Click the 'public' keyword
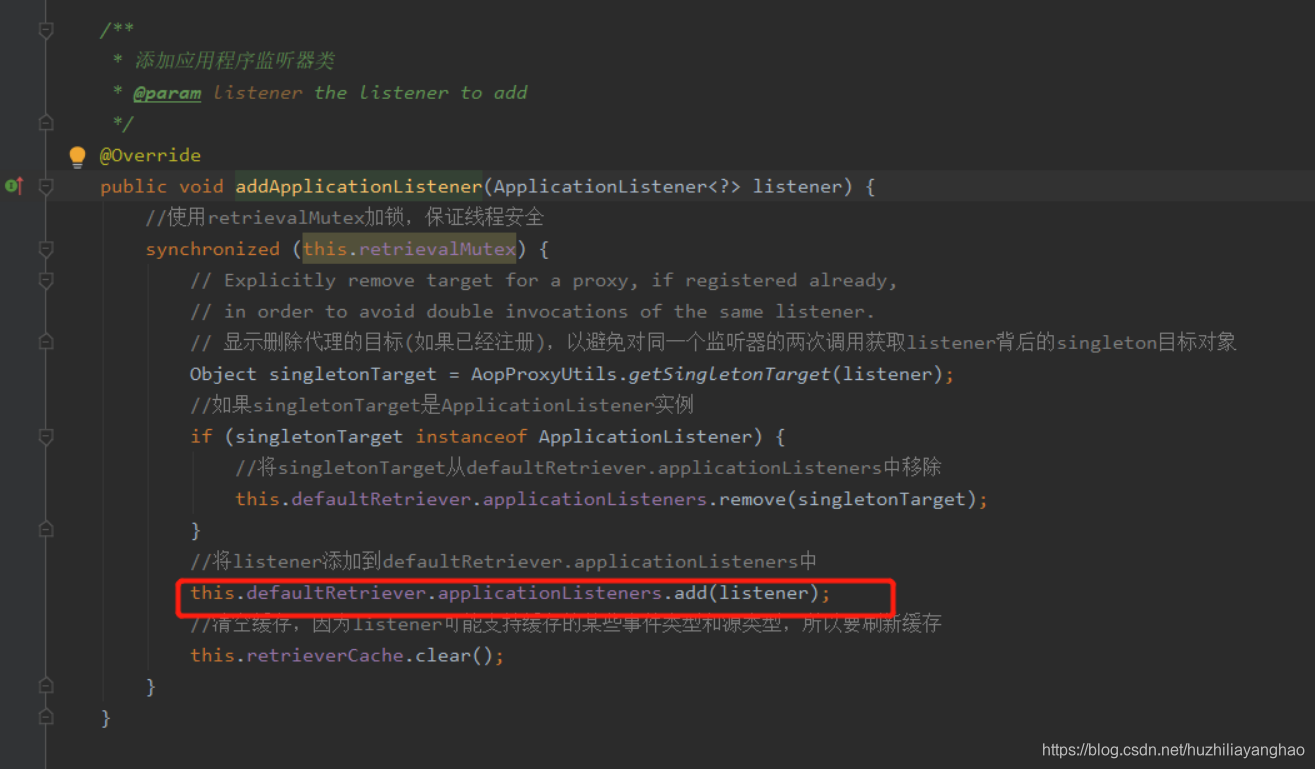The width and height of the screenshot is (1315, 769). coord(134,187)
